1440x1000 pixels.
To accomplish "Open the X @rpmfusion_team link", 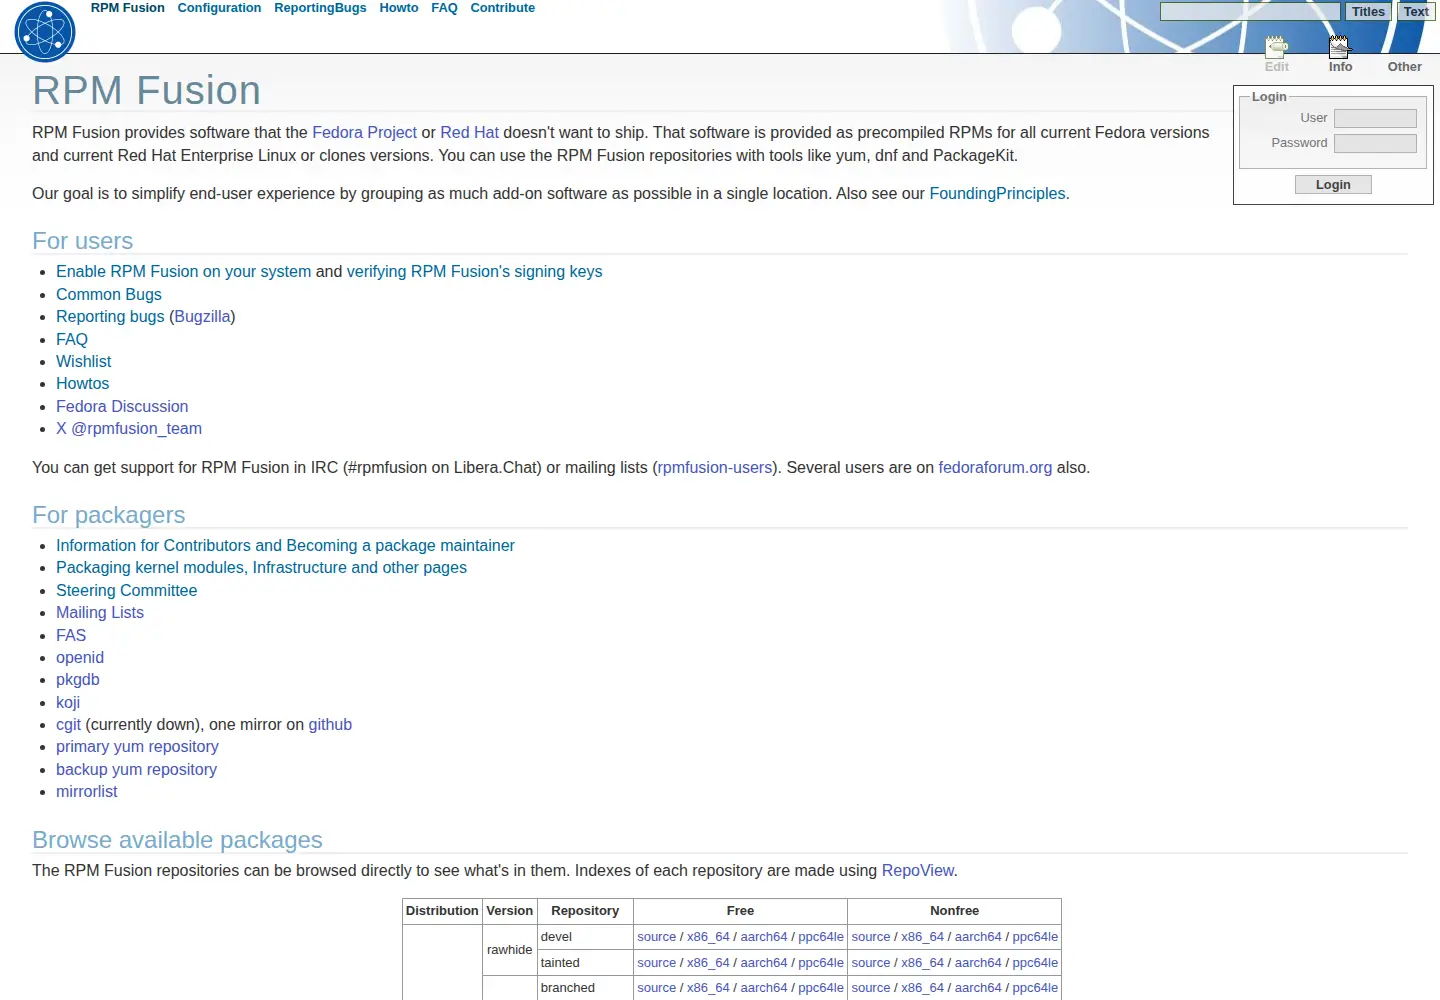I will tap(129, 428).
